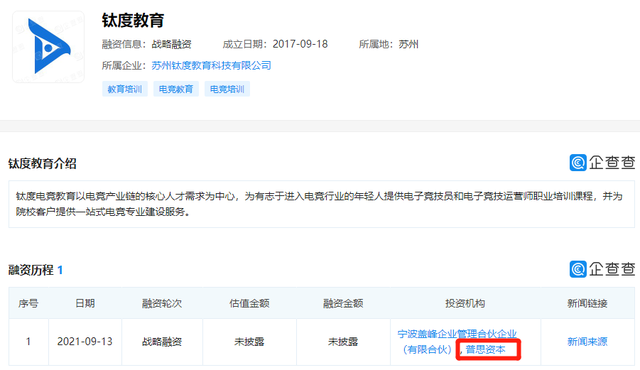
Task: Click the 估值金额 column header
Action: [x=249, y=303]
